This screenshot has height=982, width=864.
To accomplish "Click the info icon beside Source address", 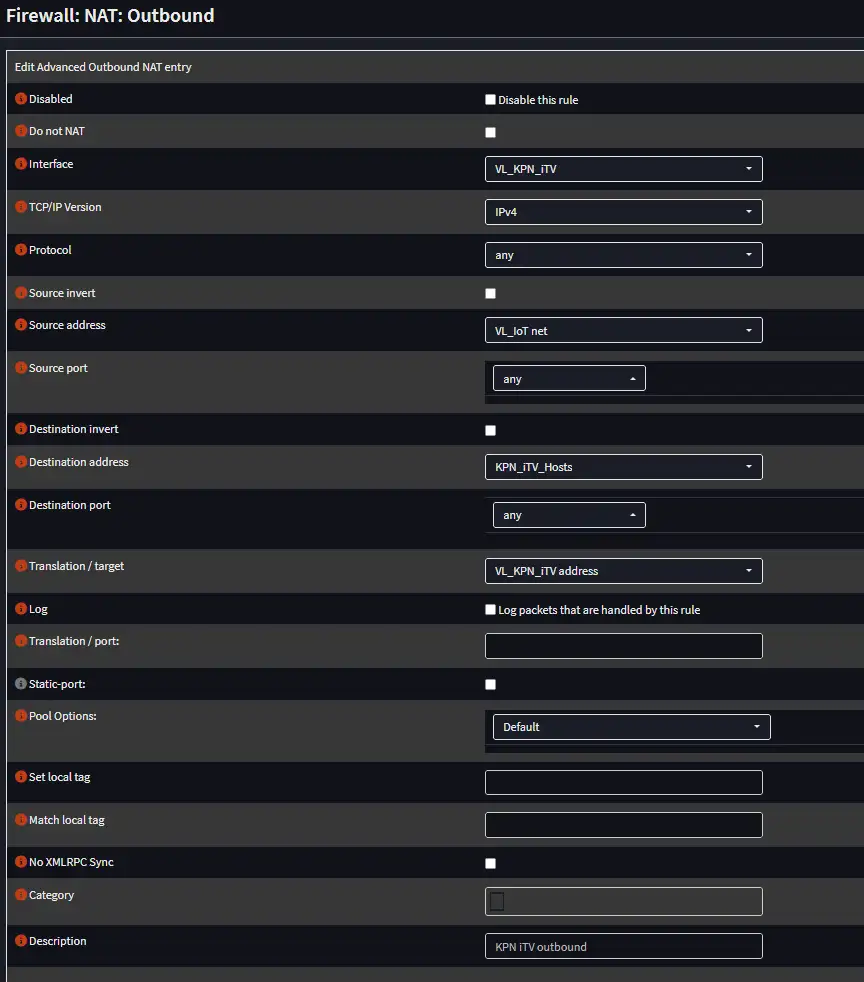I will point(21,325).
